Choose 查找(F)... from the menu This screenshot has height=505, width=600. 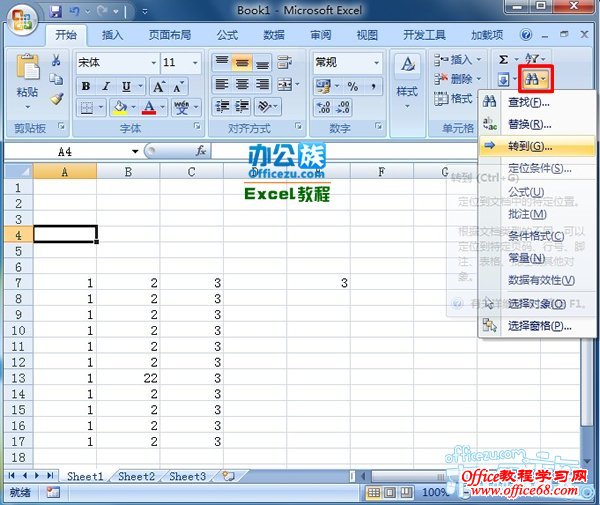point(537,102)
